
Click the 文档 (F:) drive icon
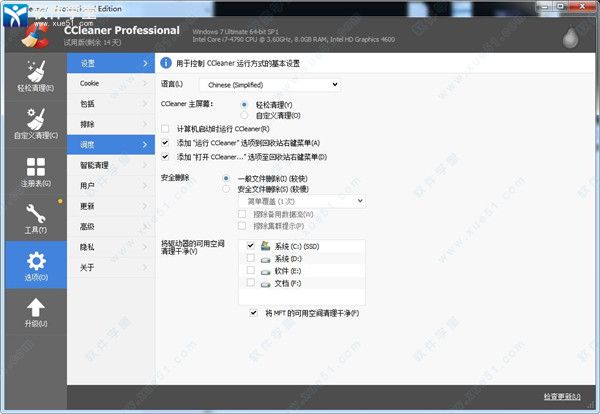tap(266, 284)
